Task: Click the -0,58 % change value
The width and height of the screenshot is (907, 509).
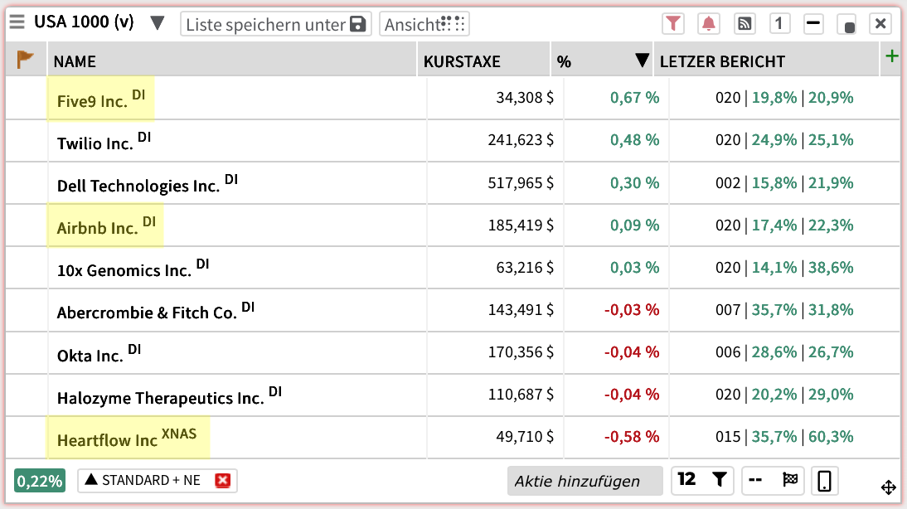Action: coord(632,437)
